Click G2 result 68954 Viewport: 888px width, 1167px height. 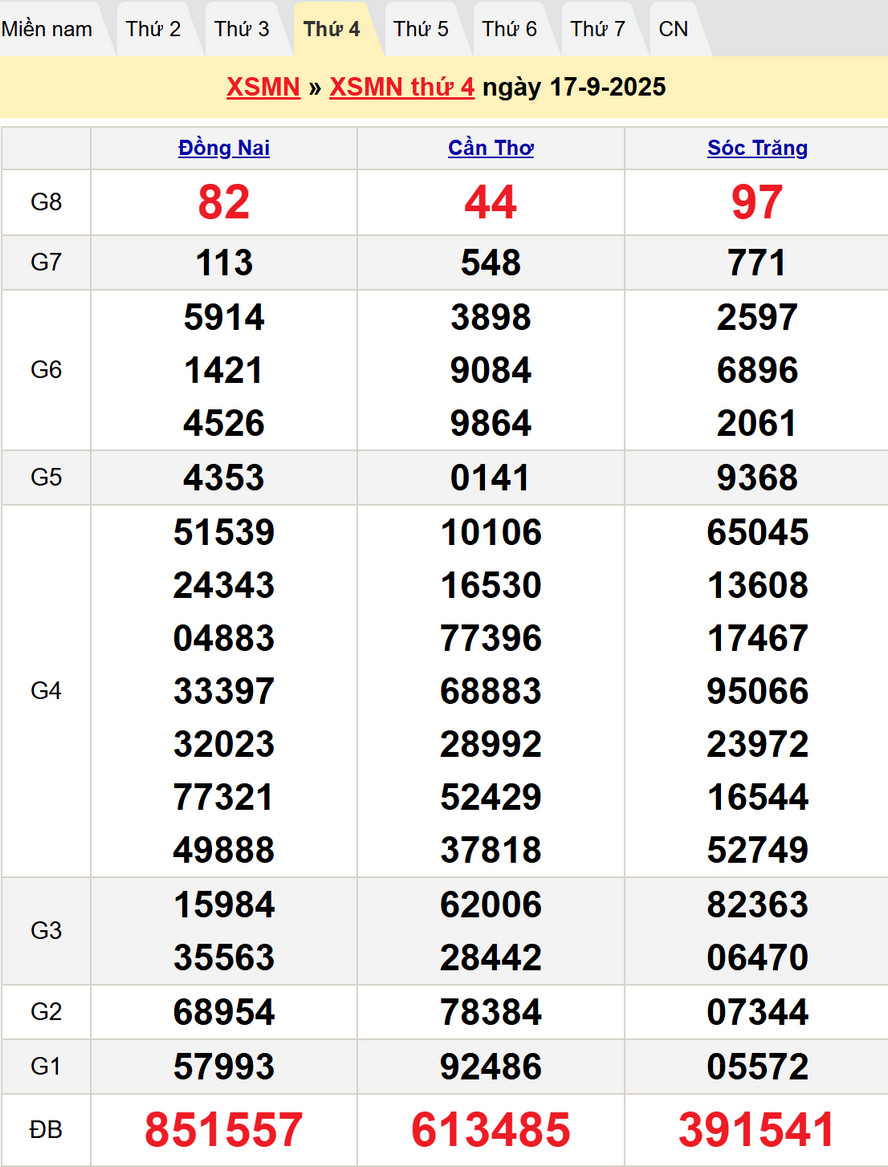click(224, 1012)
